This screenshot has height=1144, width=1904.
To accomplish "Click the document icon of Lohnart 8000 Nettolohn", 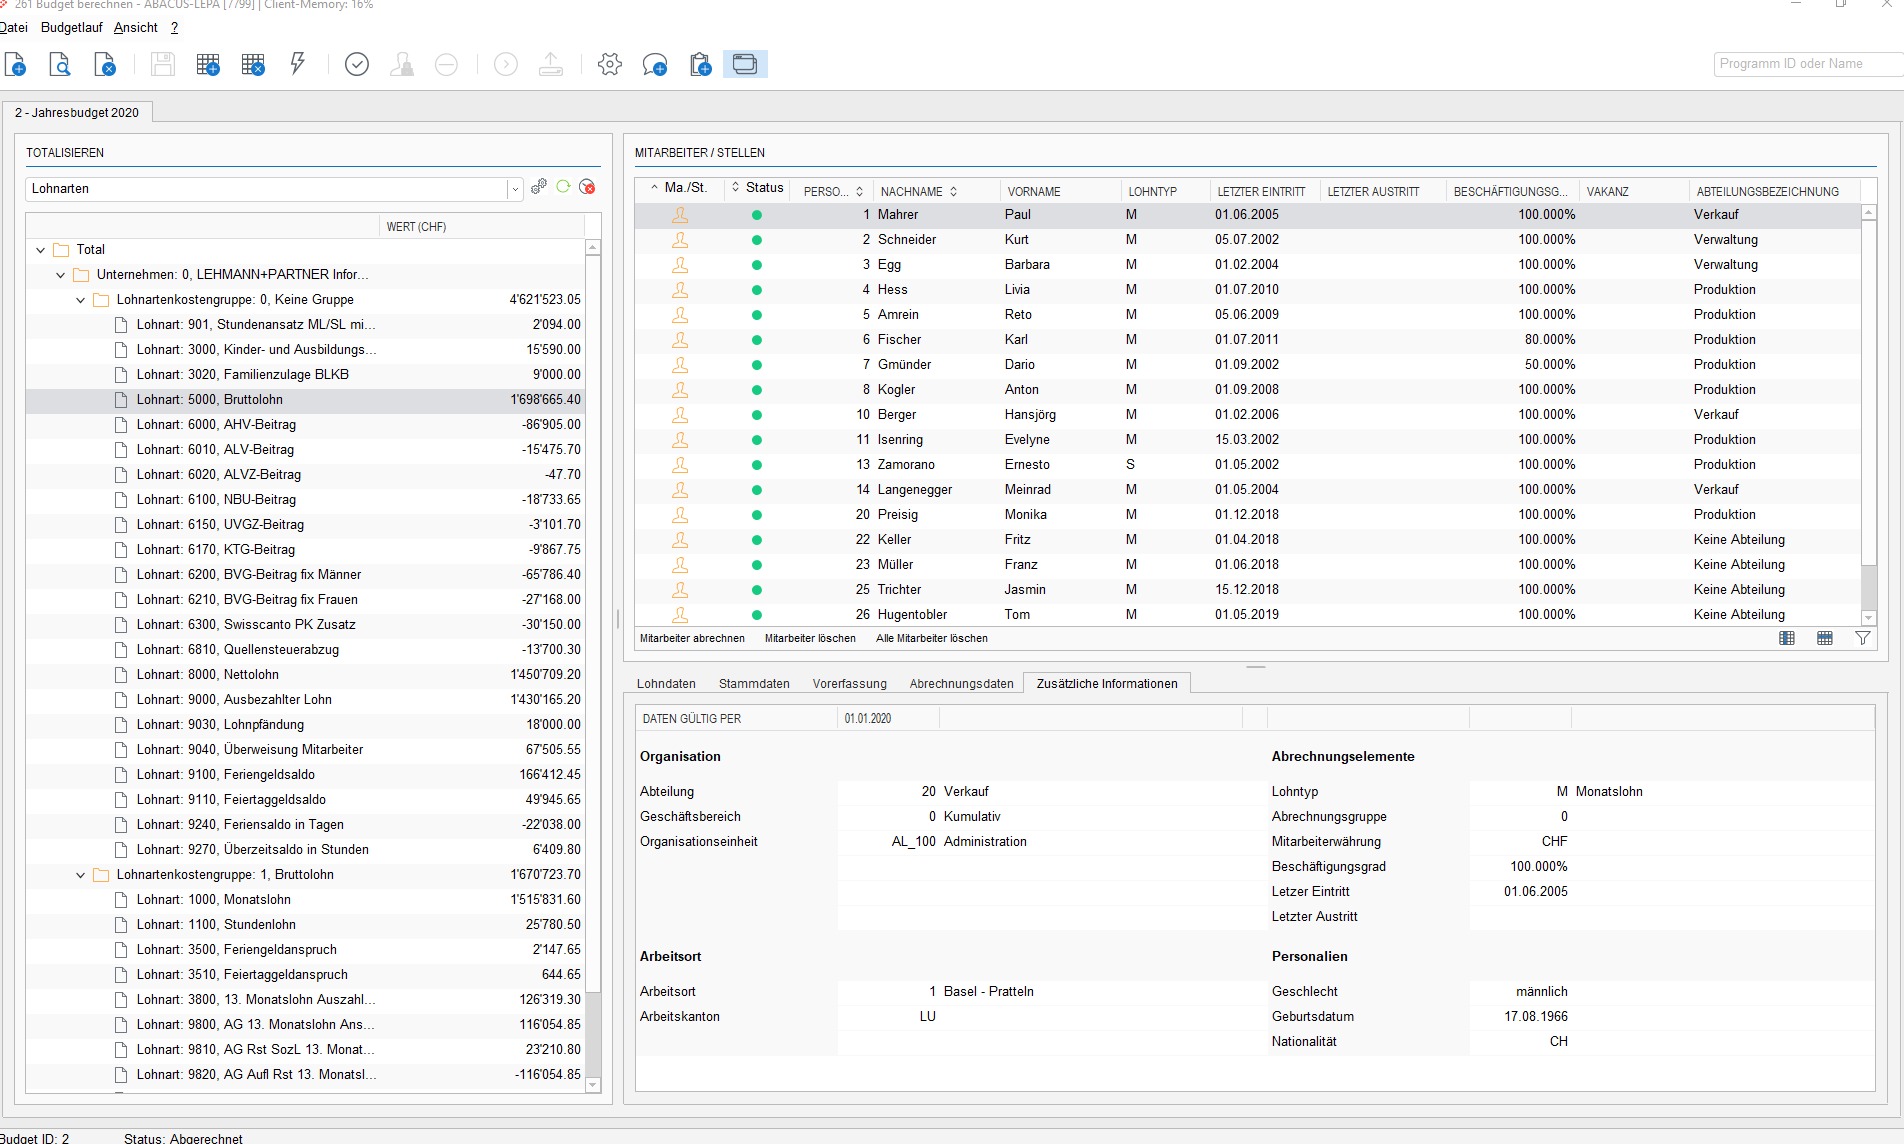I will [121, 675].
